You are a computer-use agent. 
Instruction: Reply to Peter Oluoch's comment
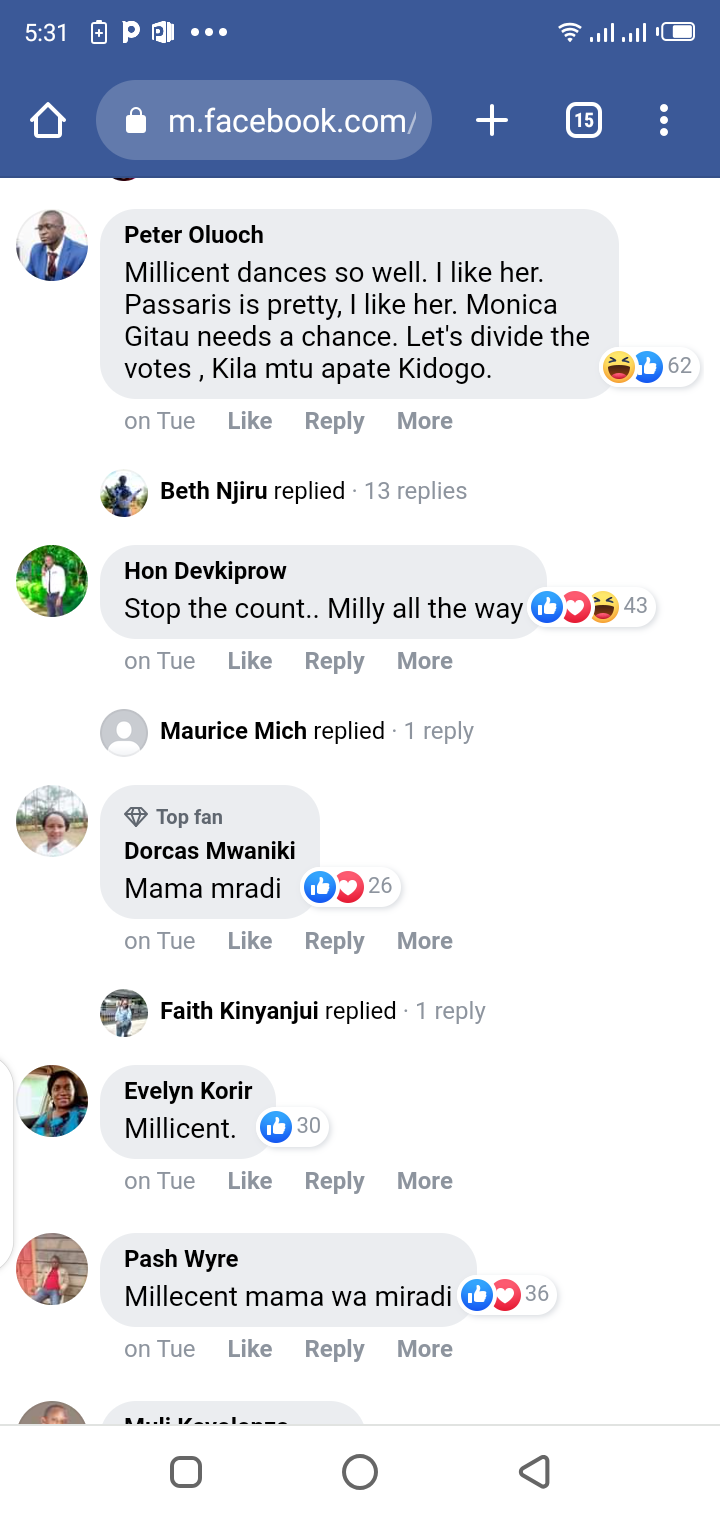click(334, 421)
